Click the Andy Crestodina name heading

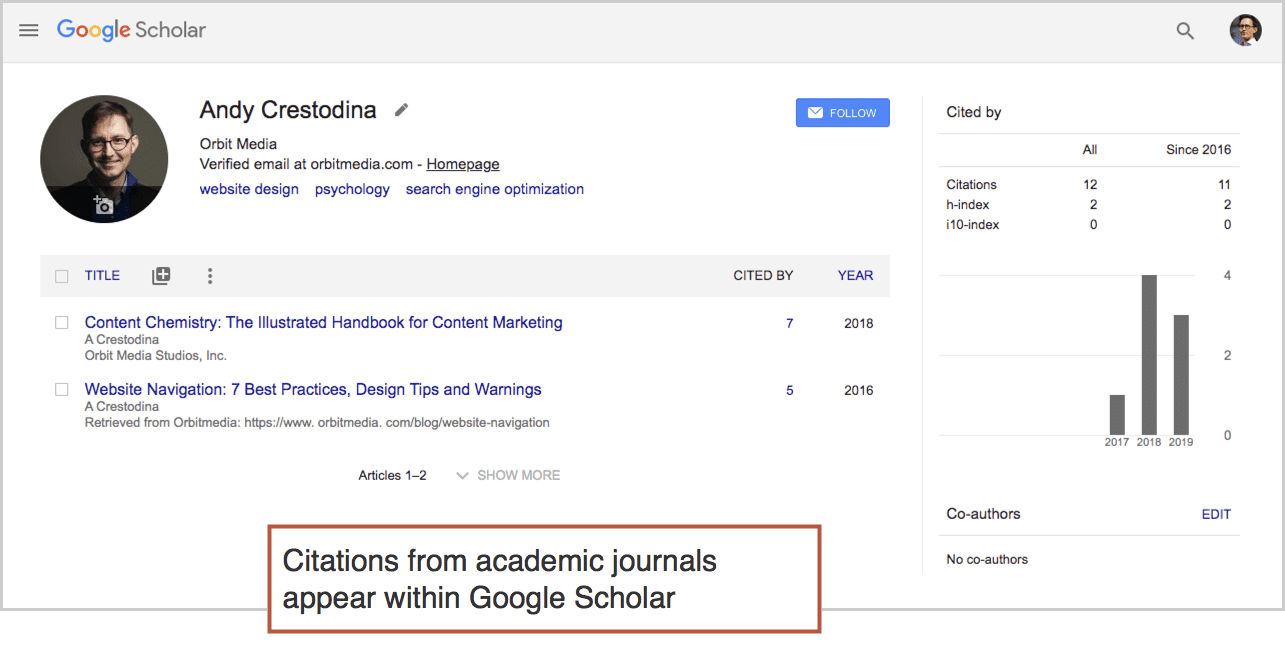click(x=288, y=110)
